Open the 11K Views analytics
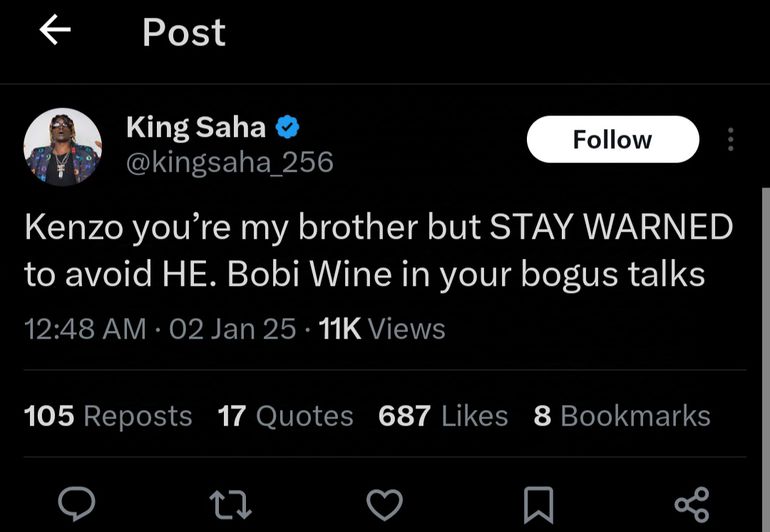This screenshot has height=532, width=770. [381, 329]
